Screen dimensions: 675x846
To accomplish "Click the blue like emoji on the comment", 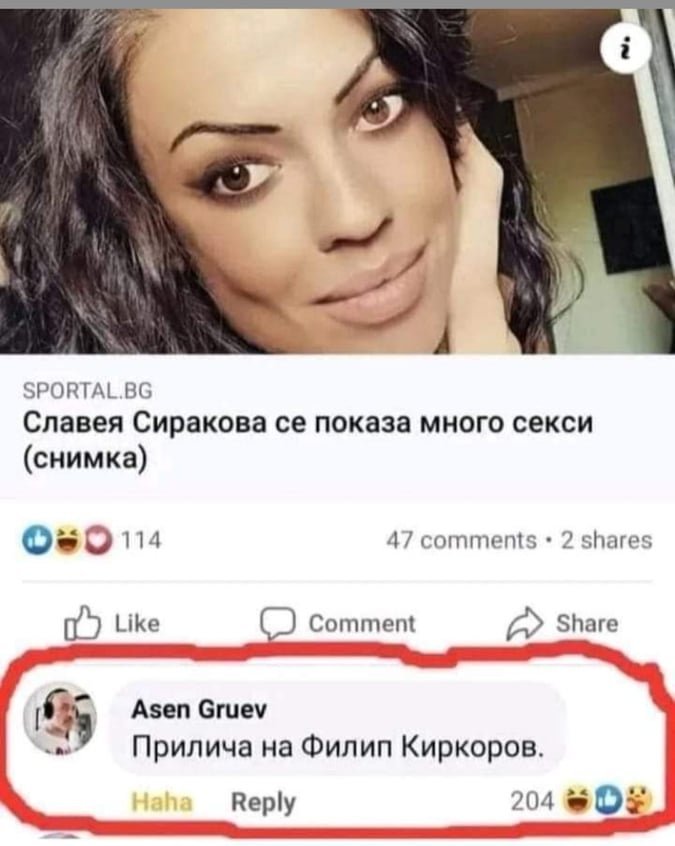I will (608, 801).
